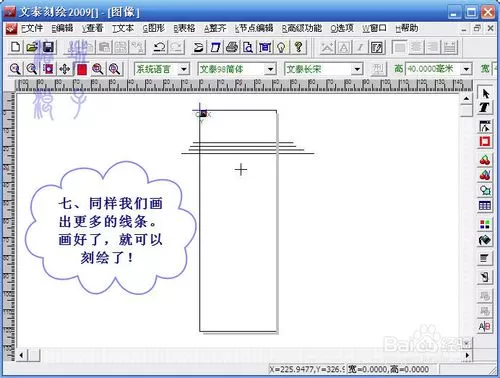Click the AB text mirror icon

(x=485, y=326)
